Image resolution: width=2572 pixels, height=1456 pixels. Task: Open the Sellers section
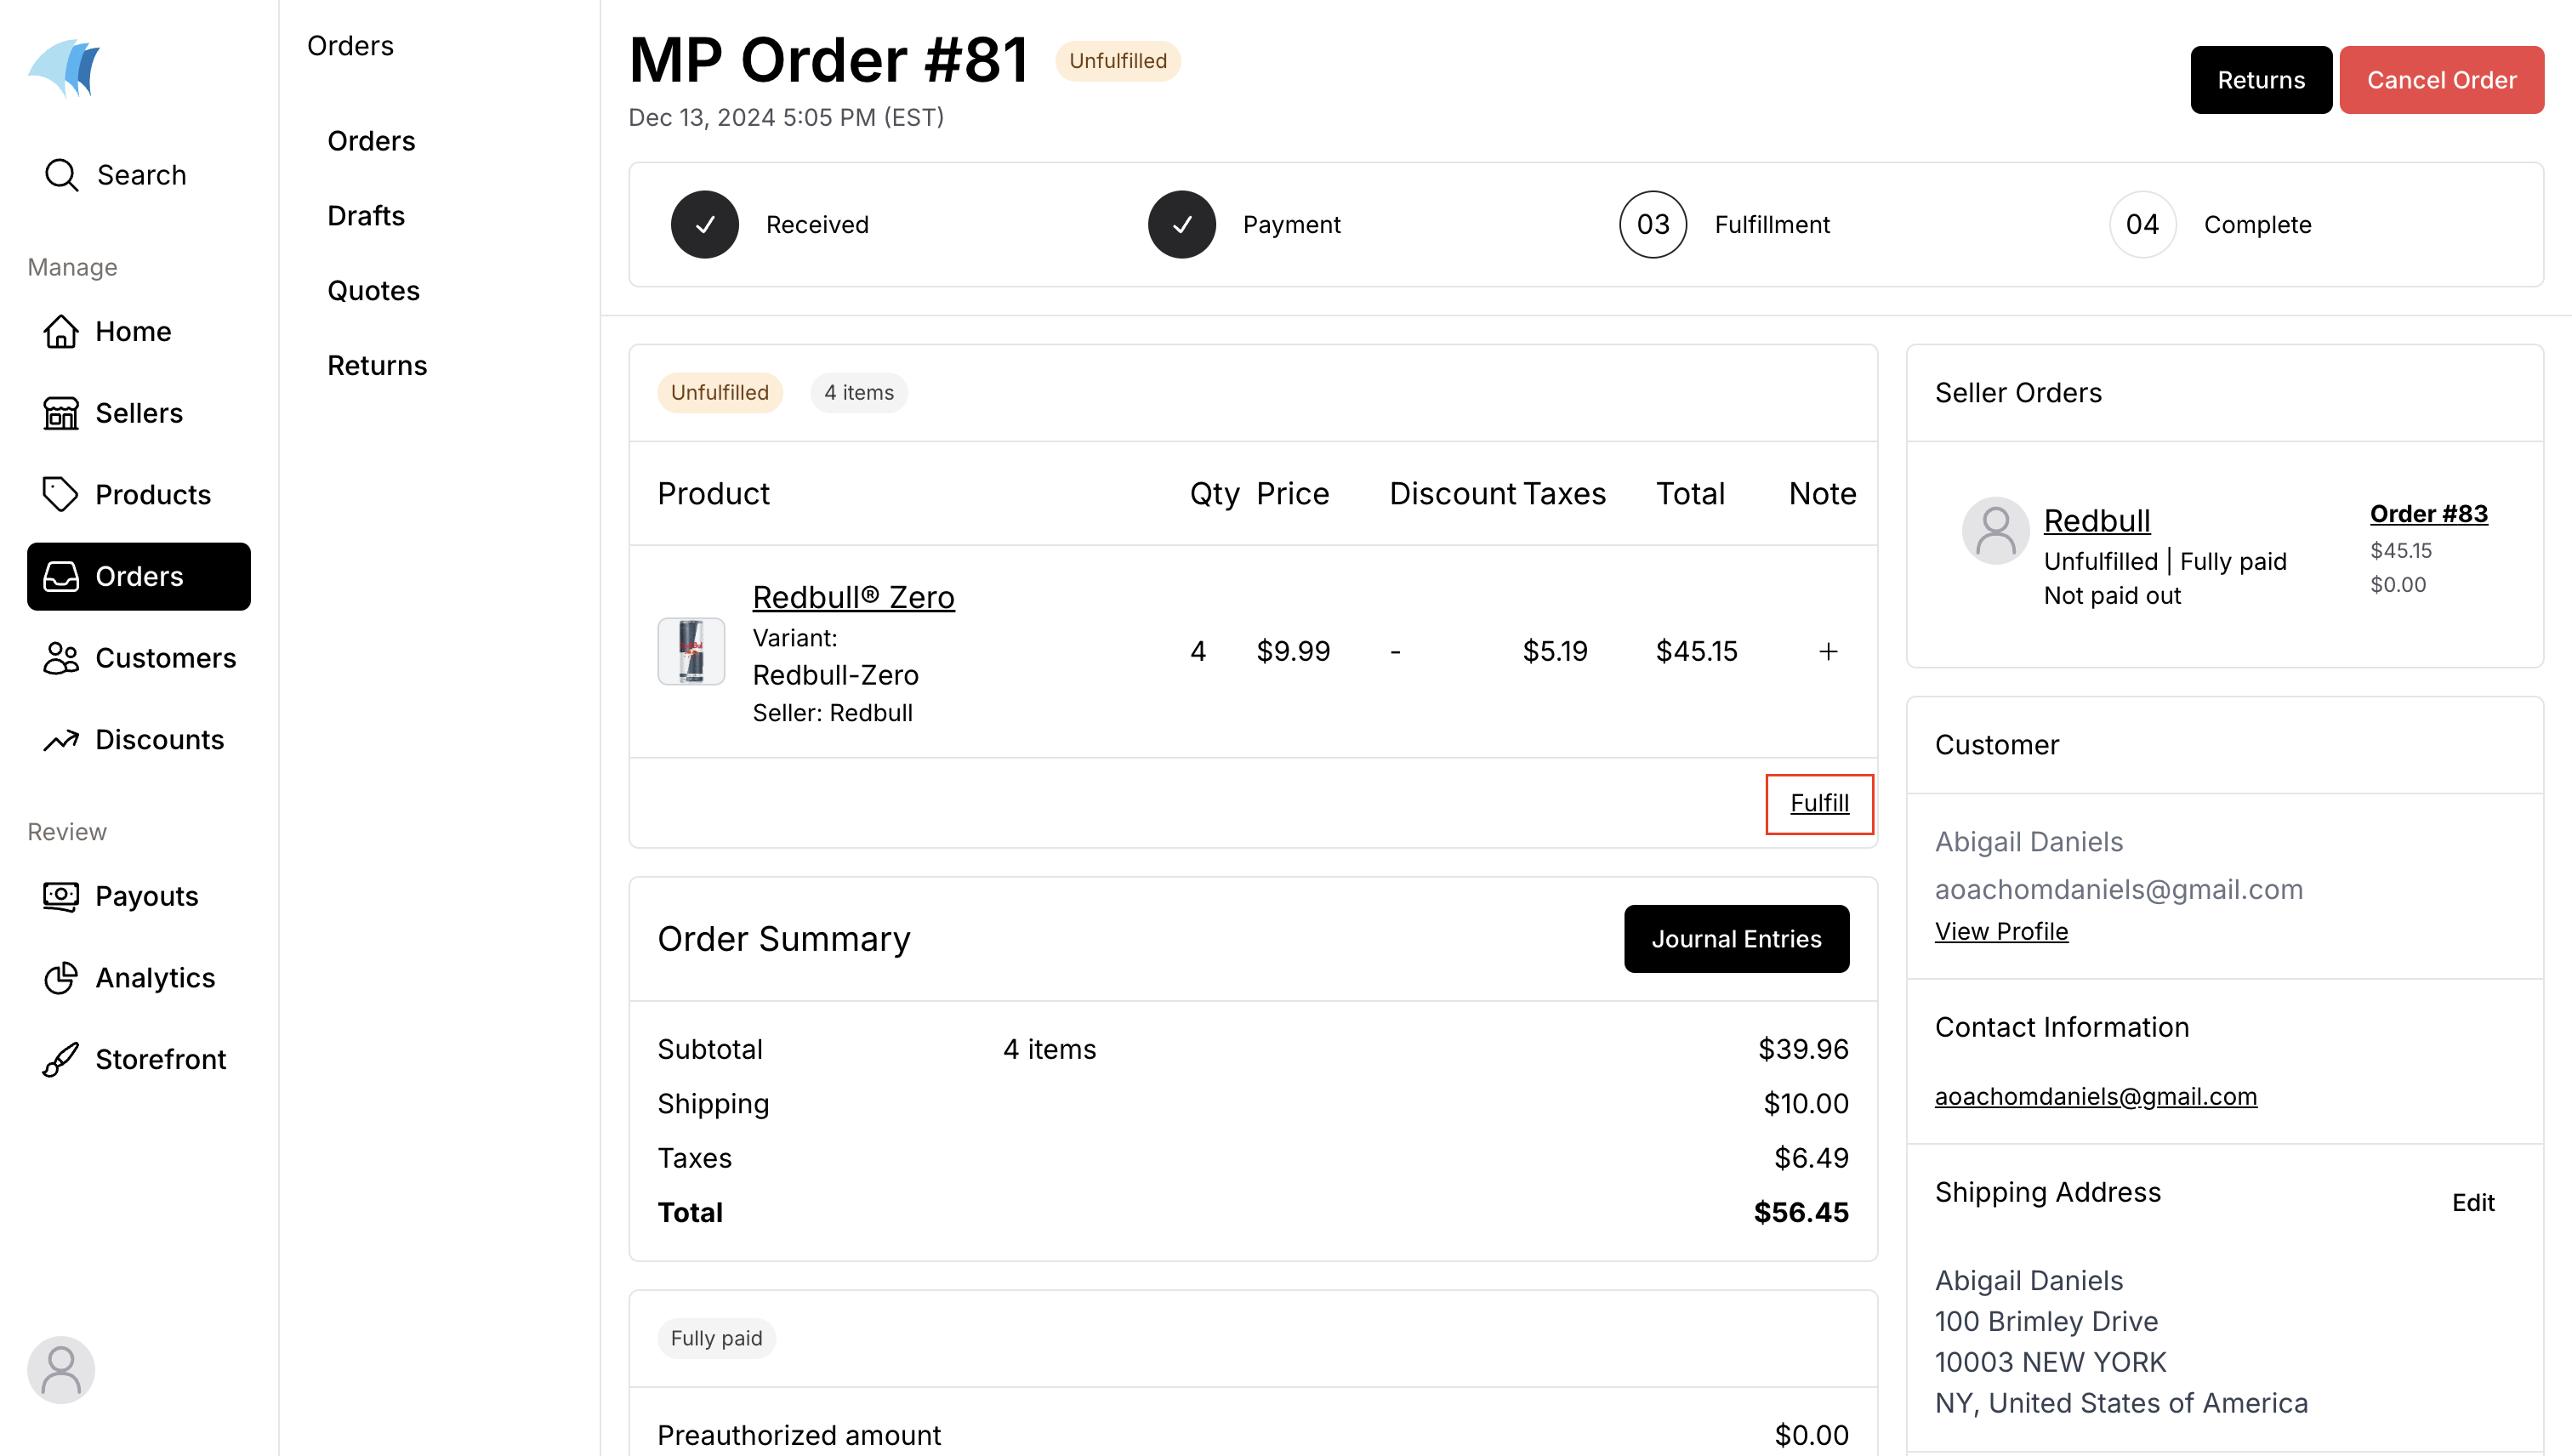pyautogui.click(x=138, y=412)
